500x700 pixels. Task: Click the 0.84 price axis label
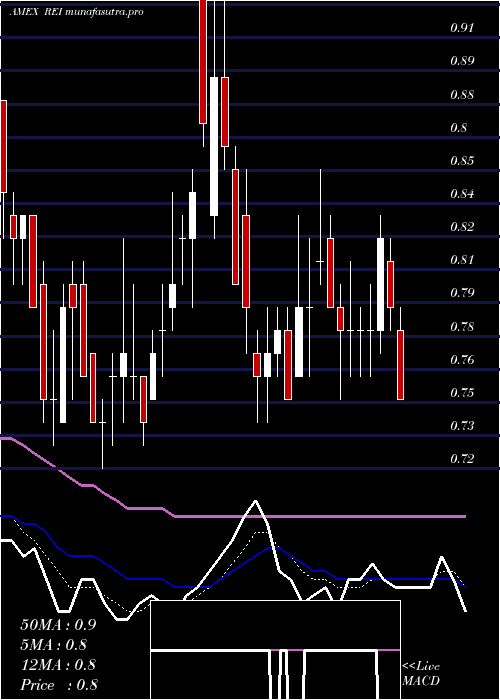[462, 194]
